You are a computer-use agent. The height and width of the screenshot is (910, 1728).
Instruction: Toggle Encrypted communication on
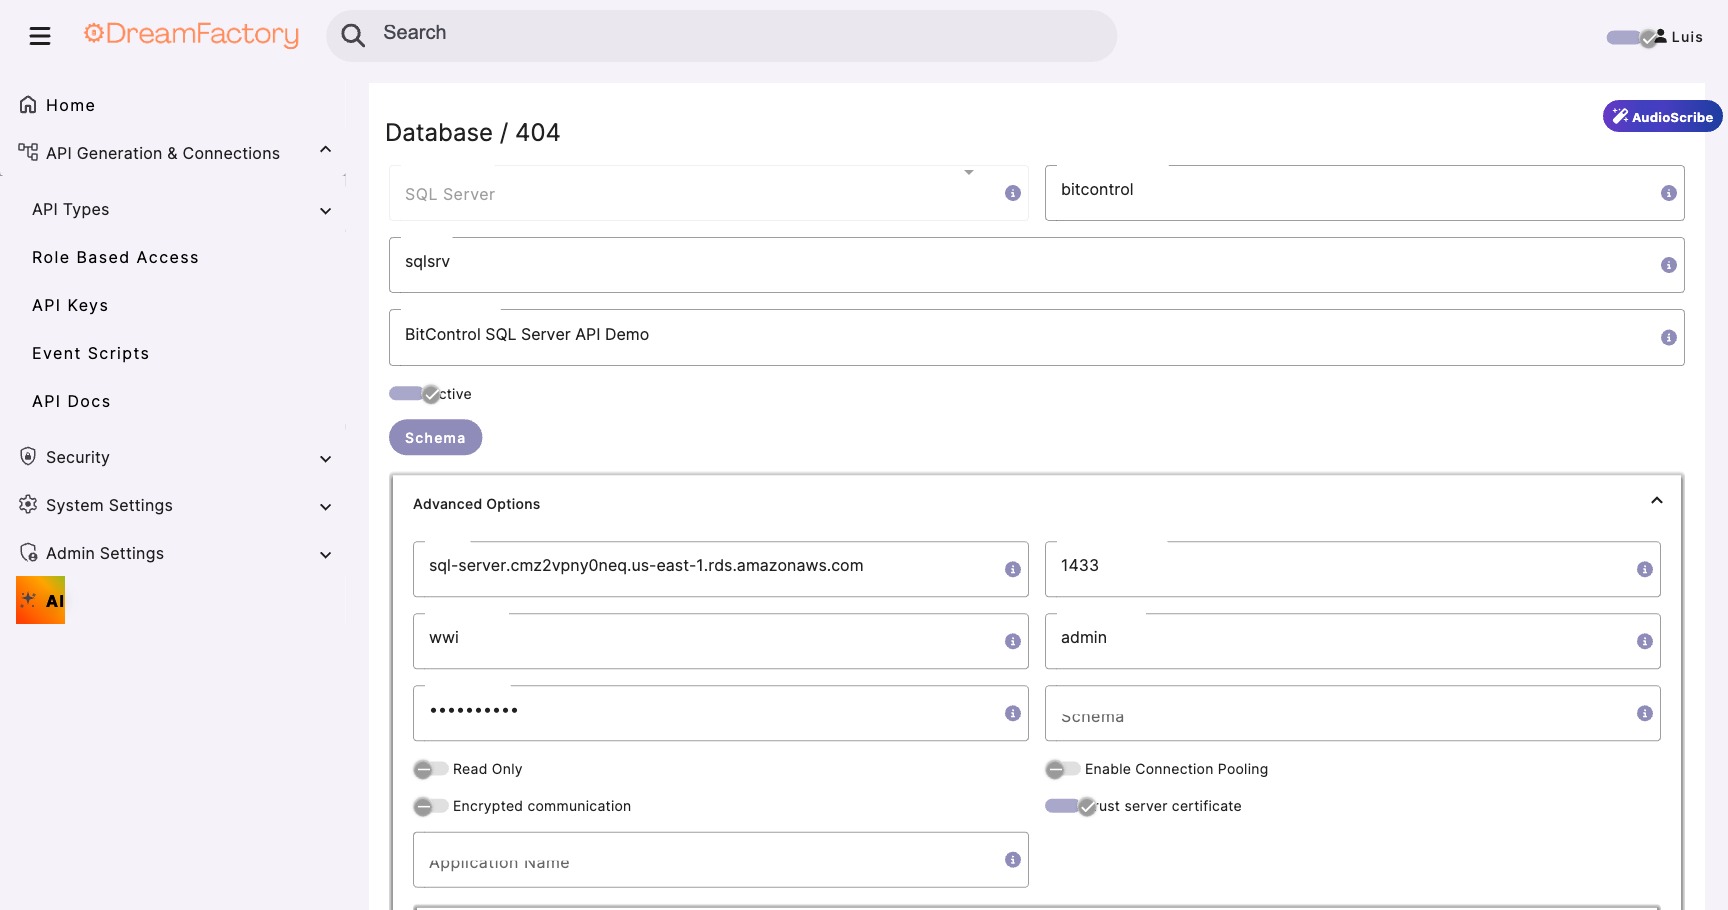coord(430,806)
